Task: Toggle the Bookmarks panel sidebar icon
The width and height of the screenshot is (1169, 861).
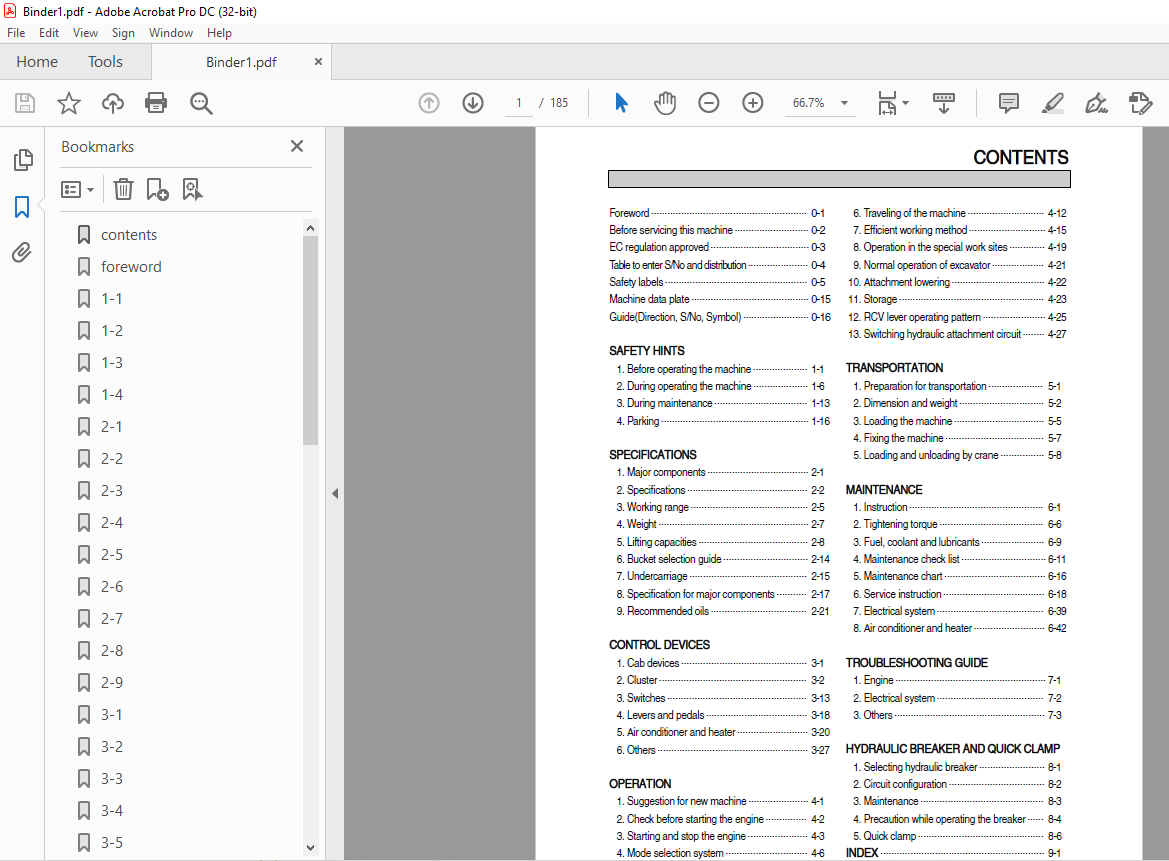Action: tap(22, 207)
